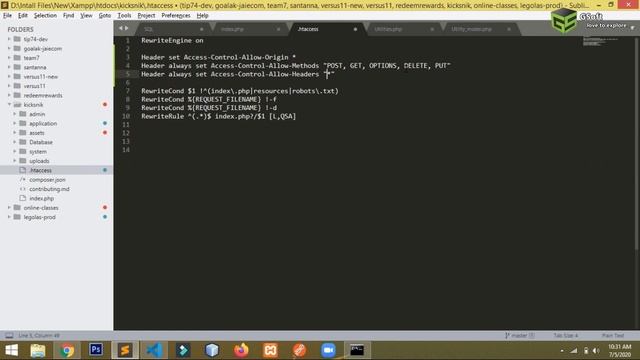Open contributing.md in the sidebar
Image resolution: width=640 pixels, height=360 pixels.
point(49,189)
